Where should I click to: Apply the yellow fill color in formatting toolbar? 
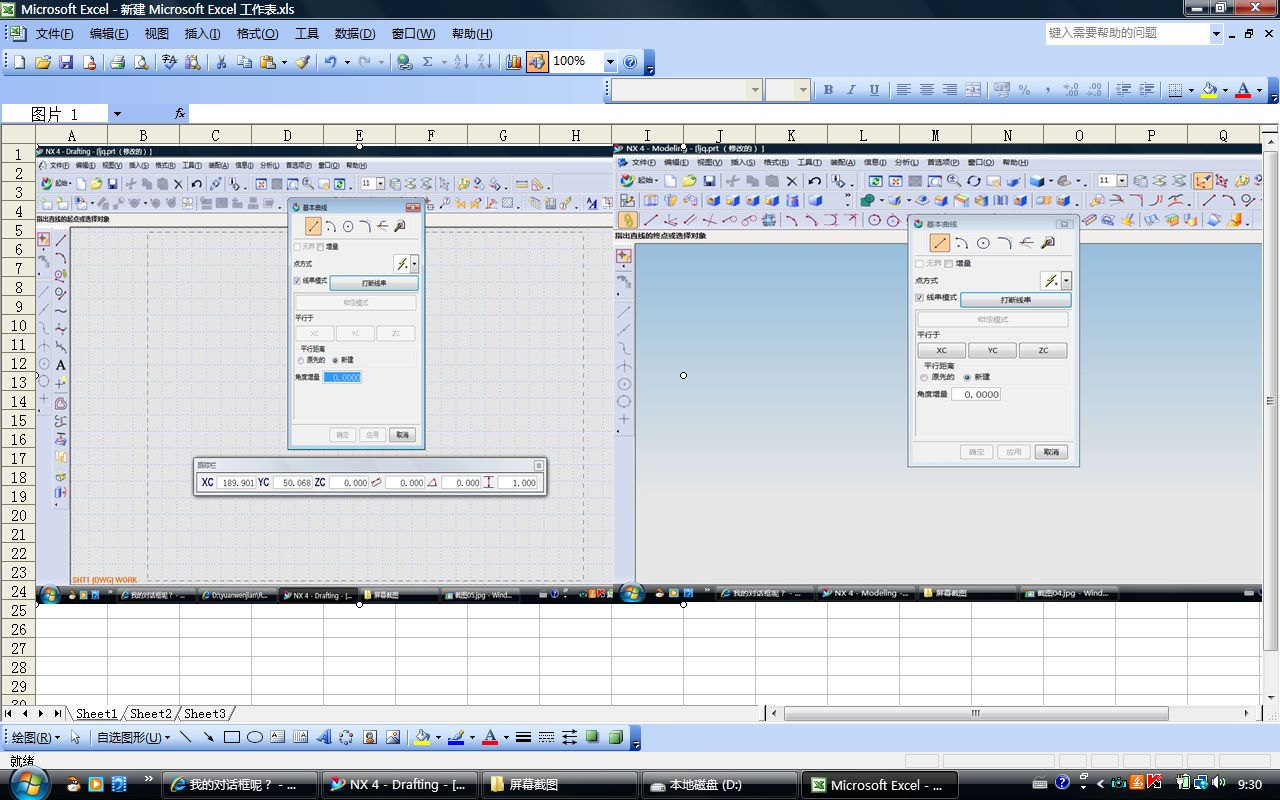click(x=1210, y=90)
